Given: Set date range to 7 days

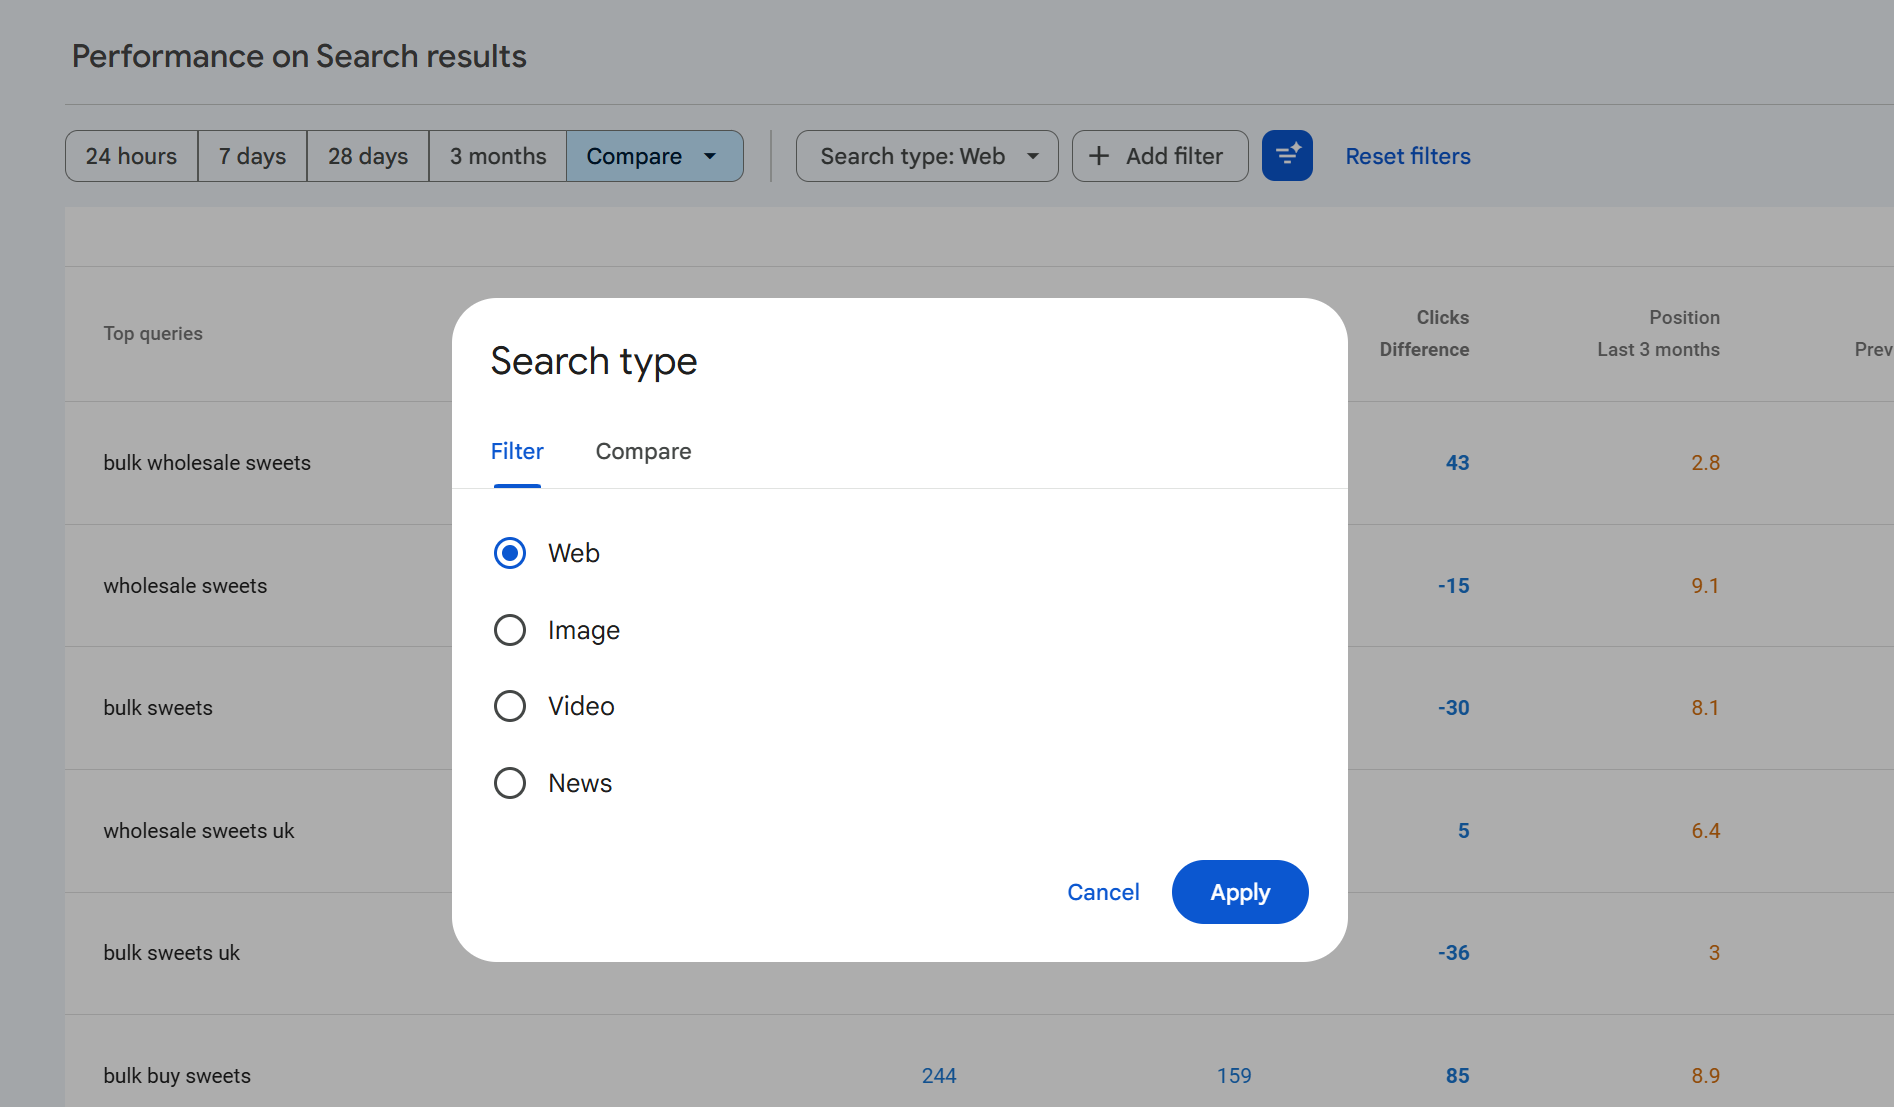Looking at the screenshot, I should 252,156.
